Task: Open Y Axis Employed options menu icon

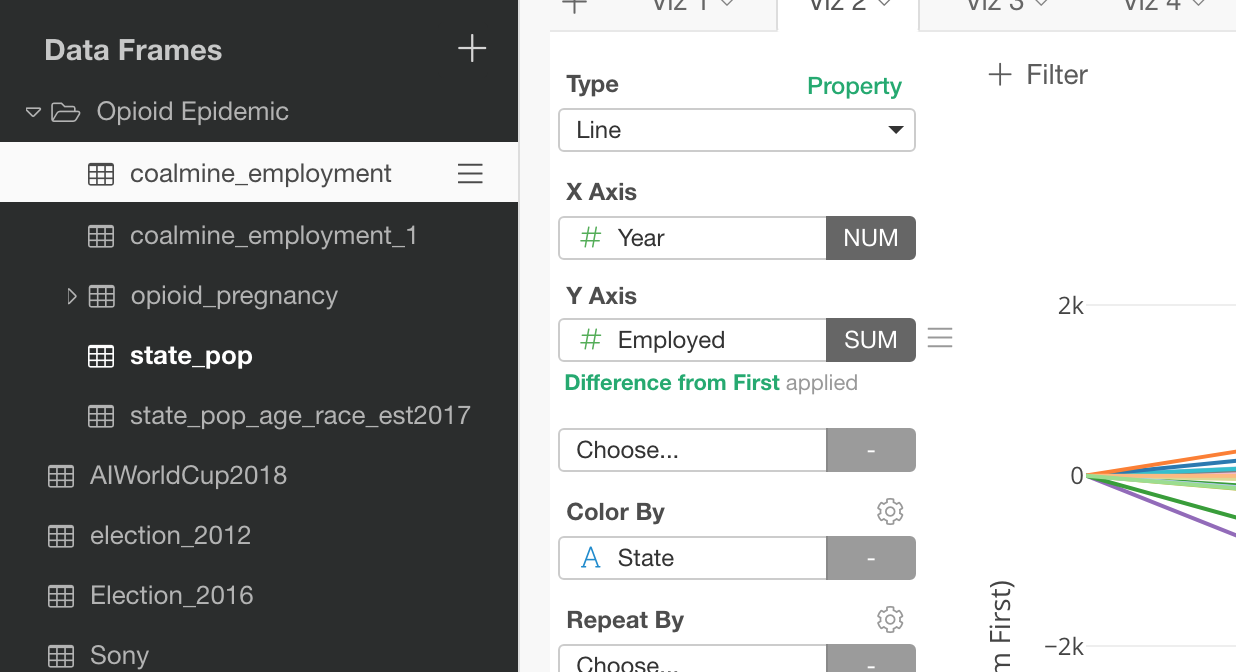Action: (940, 338)
